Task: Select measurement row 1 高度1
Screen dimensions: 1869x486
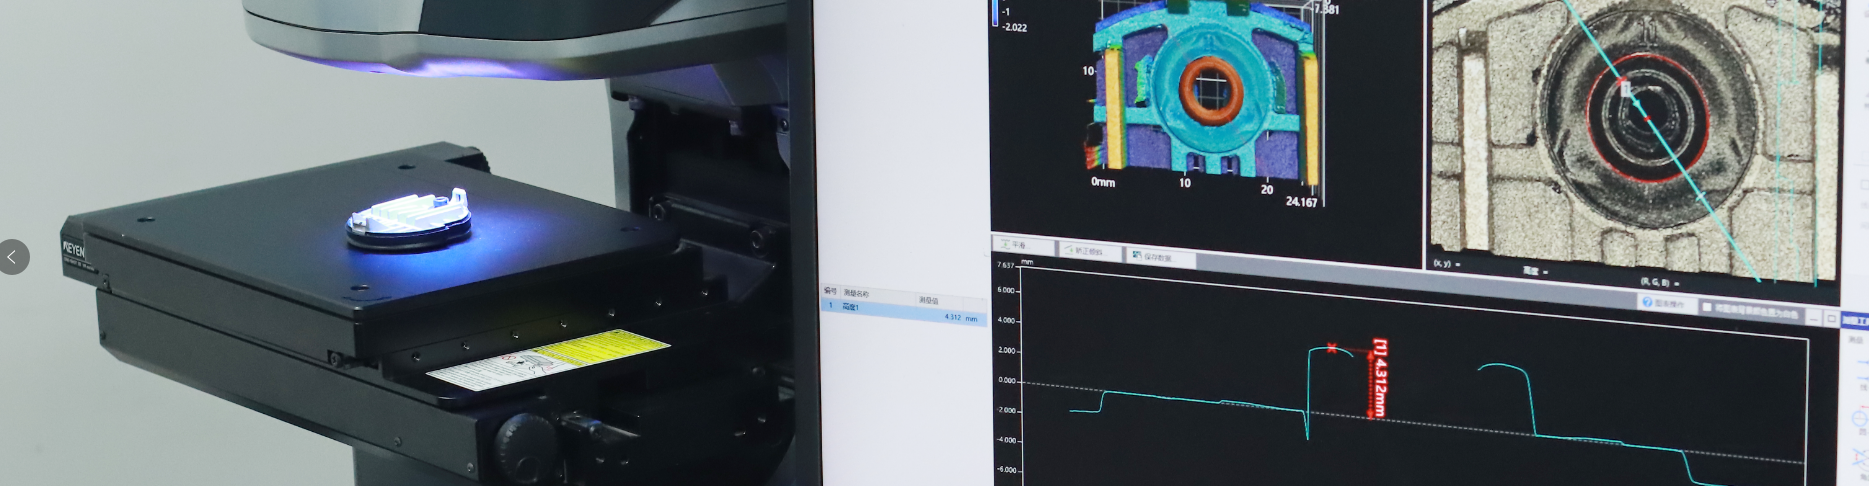Action: (904, 312)
